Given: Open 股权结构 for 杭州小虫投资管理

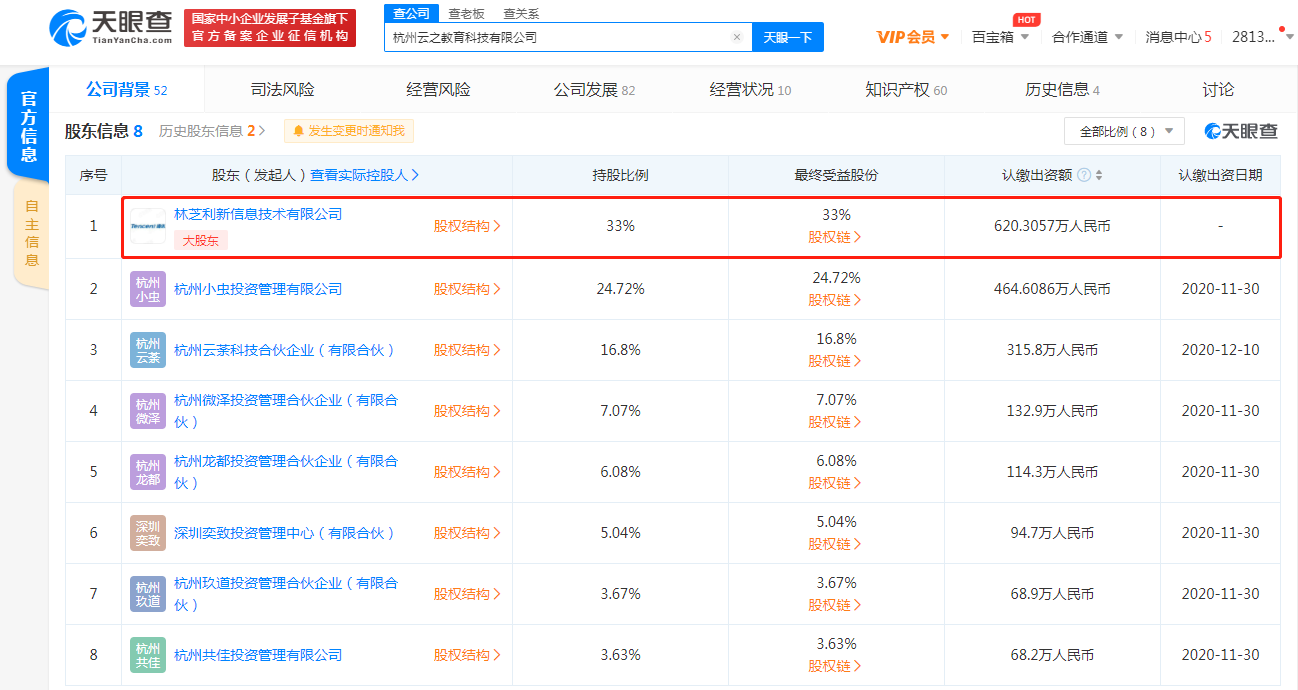Looking at the screenshot, I should coord(467,289).
